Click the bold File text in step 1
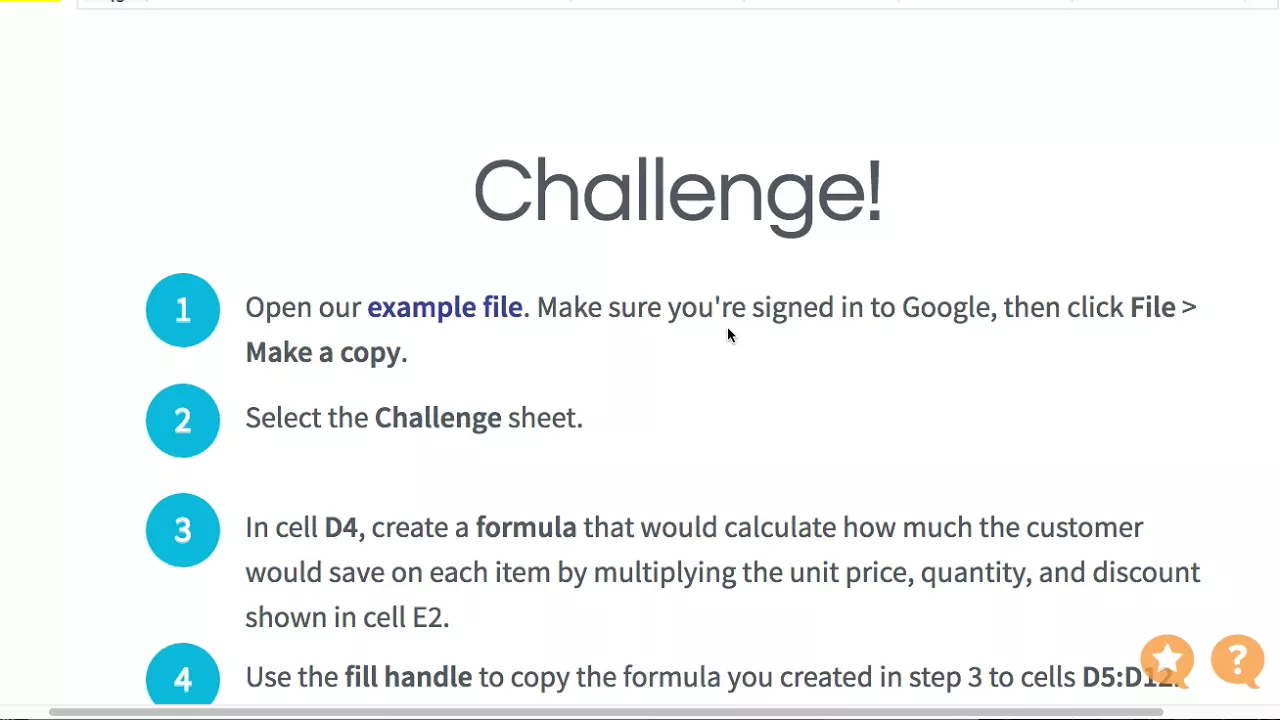The height and width of the screenshot is (720, 1280). point(1153,307)
